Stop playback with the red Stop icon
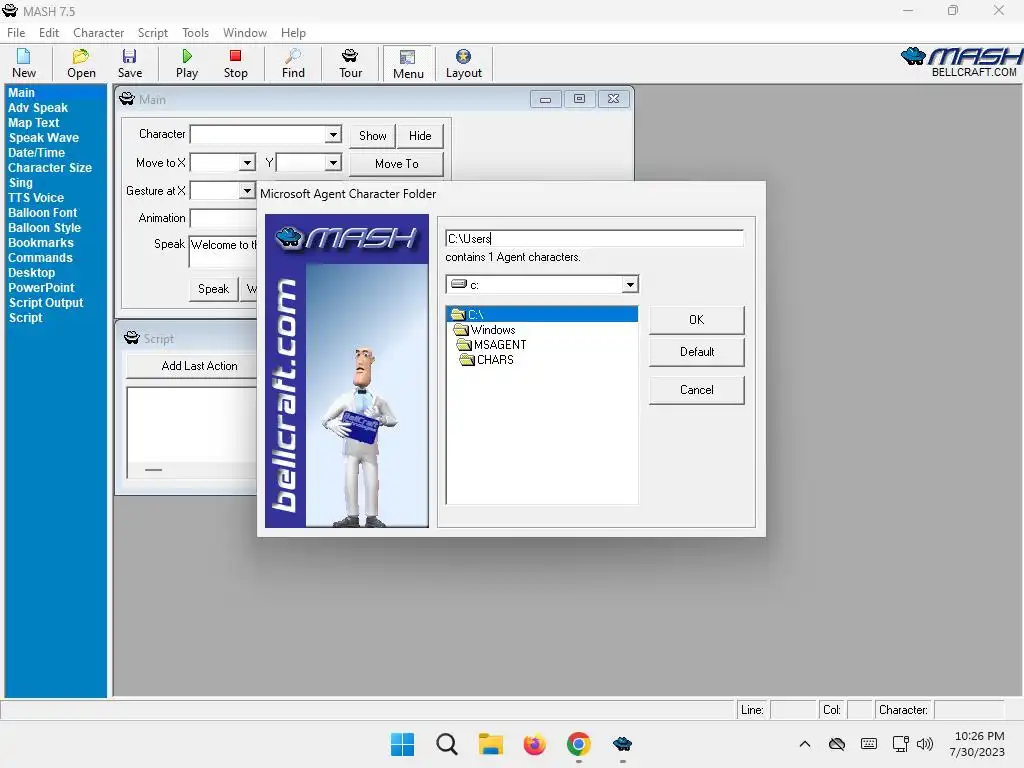 (236, 63)
